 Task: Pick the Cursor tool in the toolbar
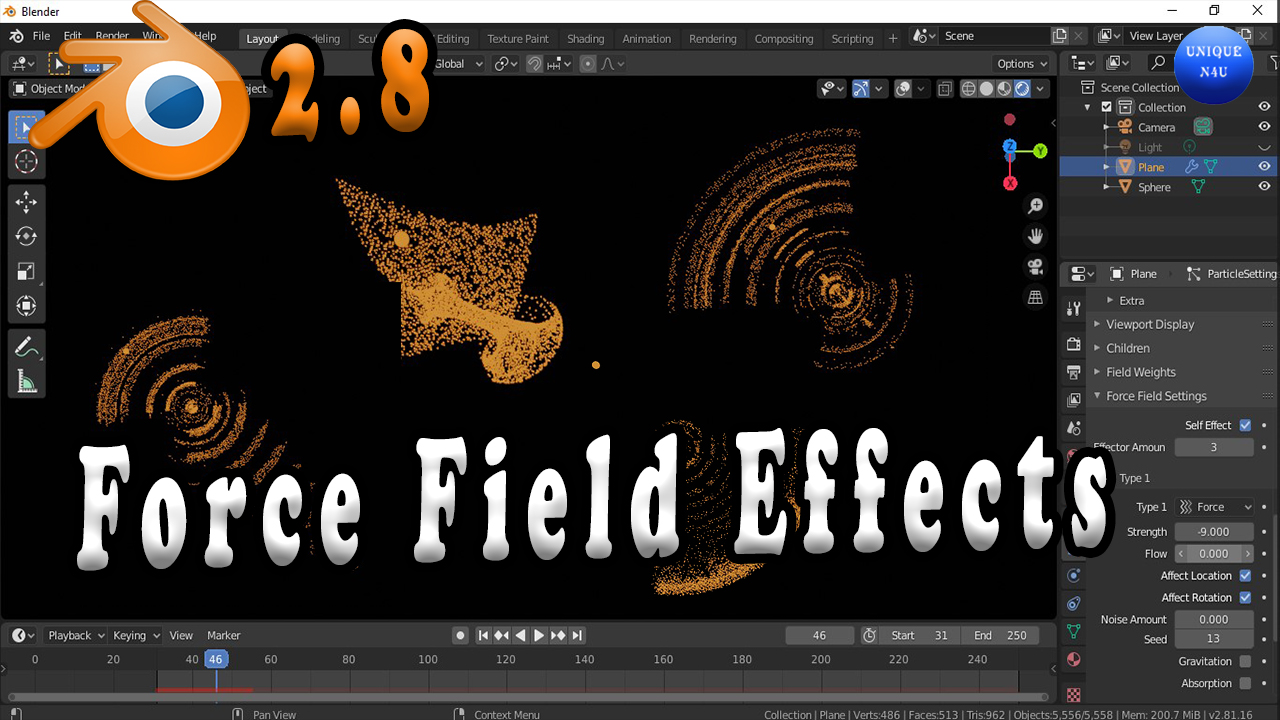pyautogui.click(x=27, y=162)
